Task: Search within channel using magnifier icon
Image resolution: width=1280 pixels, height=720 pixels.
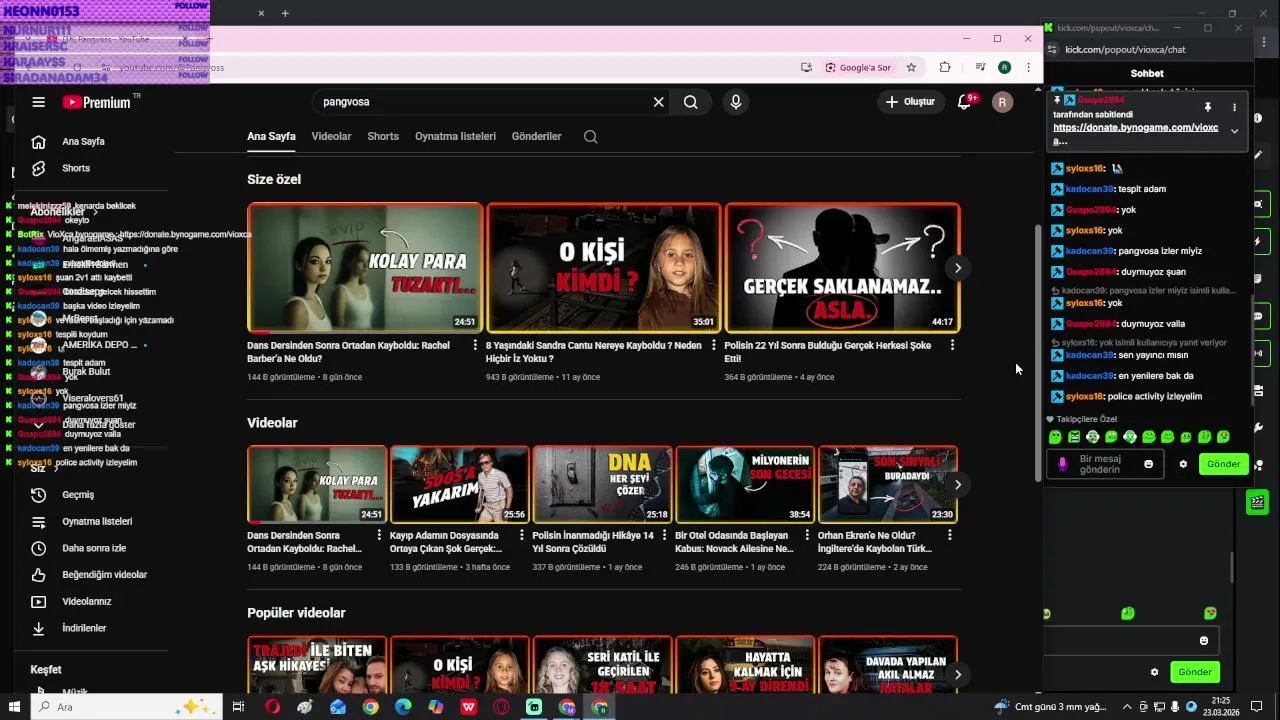Action: click(590, 137)
